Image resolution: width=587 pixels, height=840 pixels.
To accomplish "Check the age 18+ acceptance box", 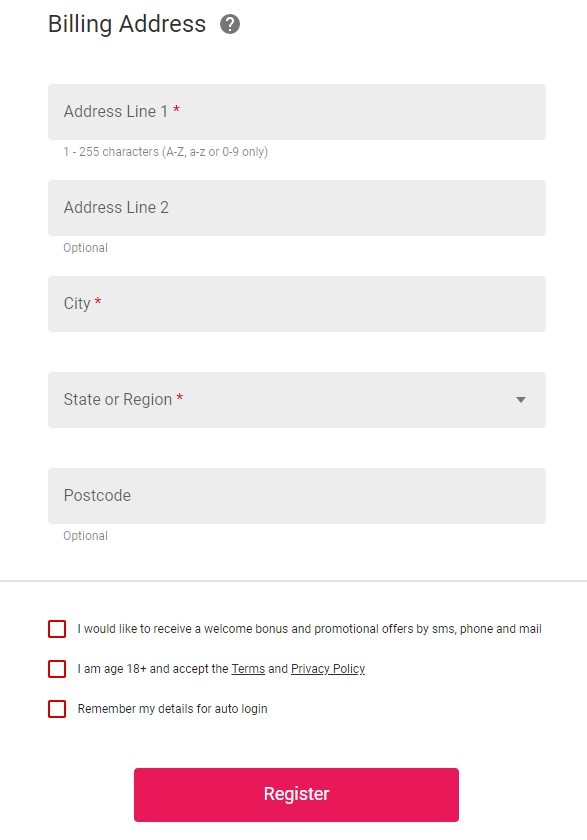I will [x=57, y=669].
